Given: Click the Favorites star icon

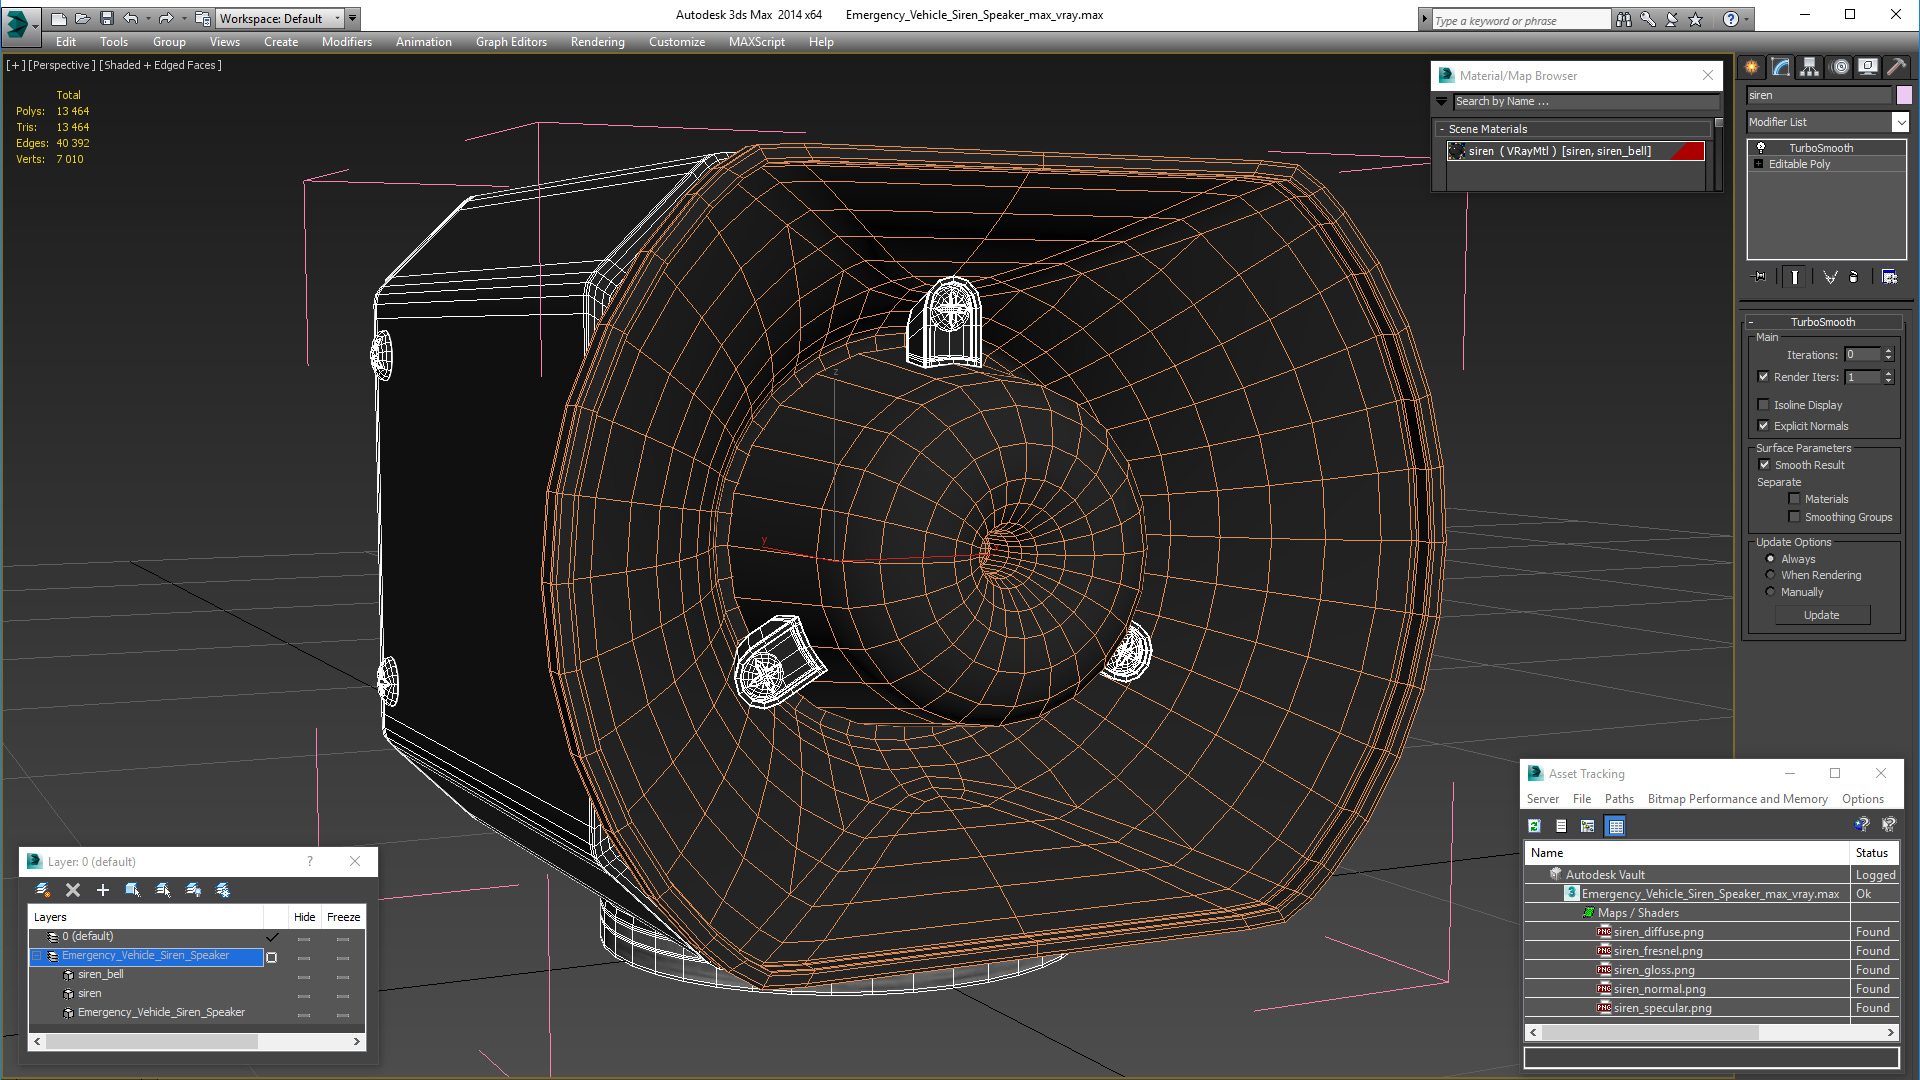Looking at the screenshot, I should point(1695,19).
